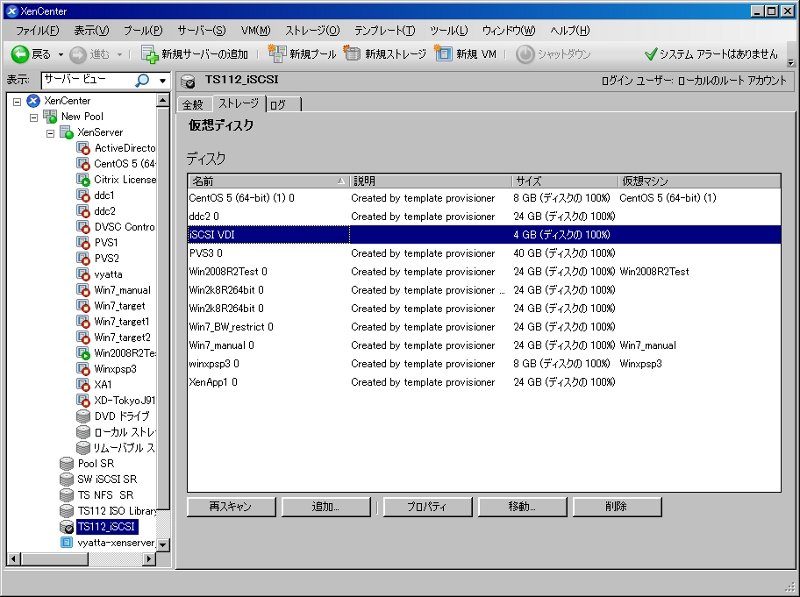Click the search magnifier icon in view box
The height and width of the screenshot is (597, 800).
tap(142, 80)
